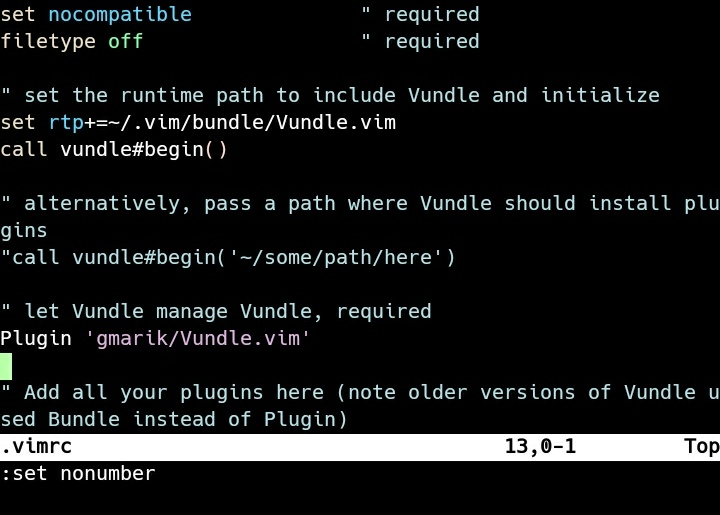Click commented line with '~/some/path/here'
This screenshot has width=720, height=515.
click(228, 258)
